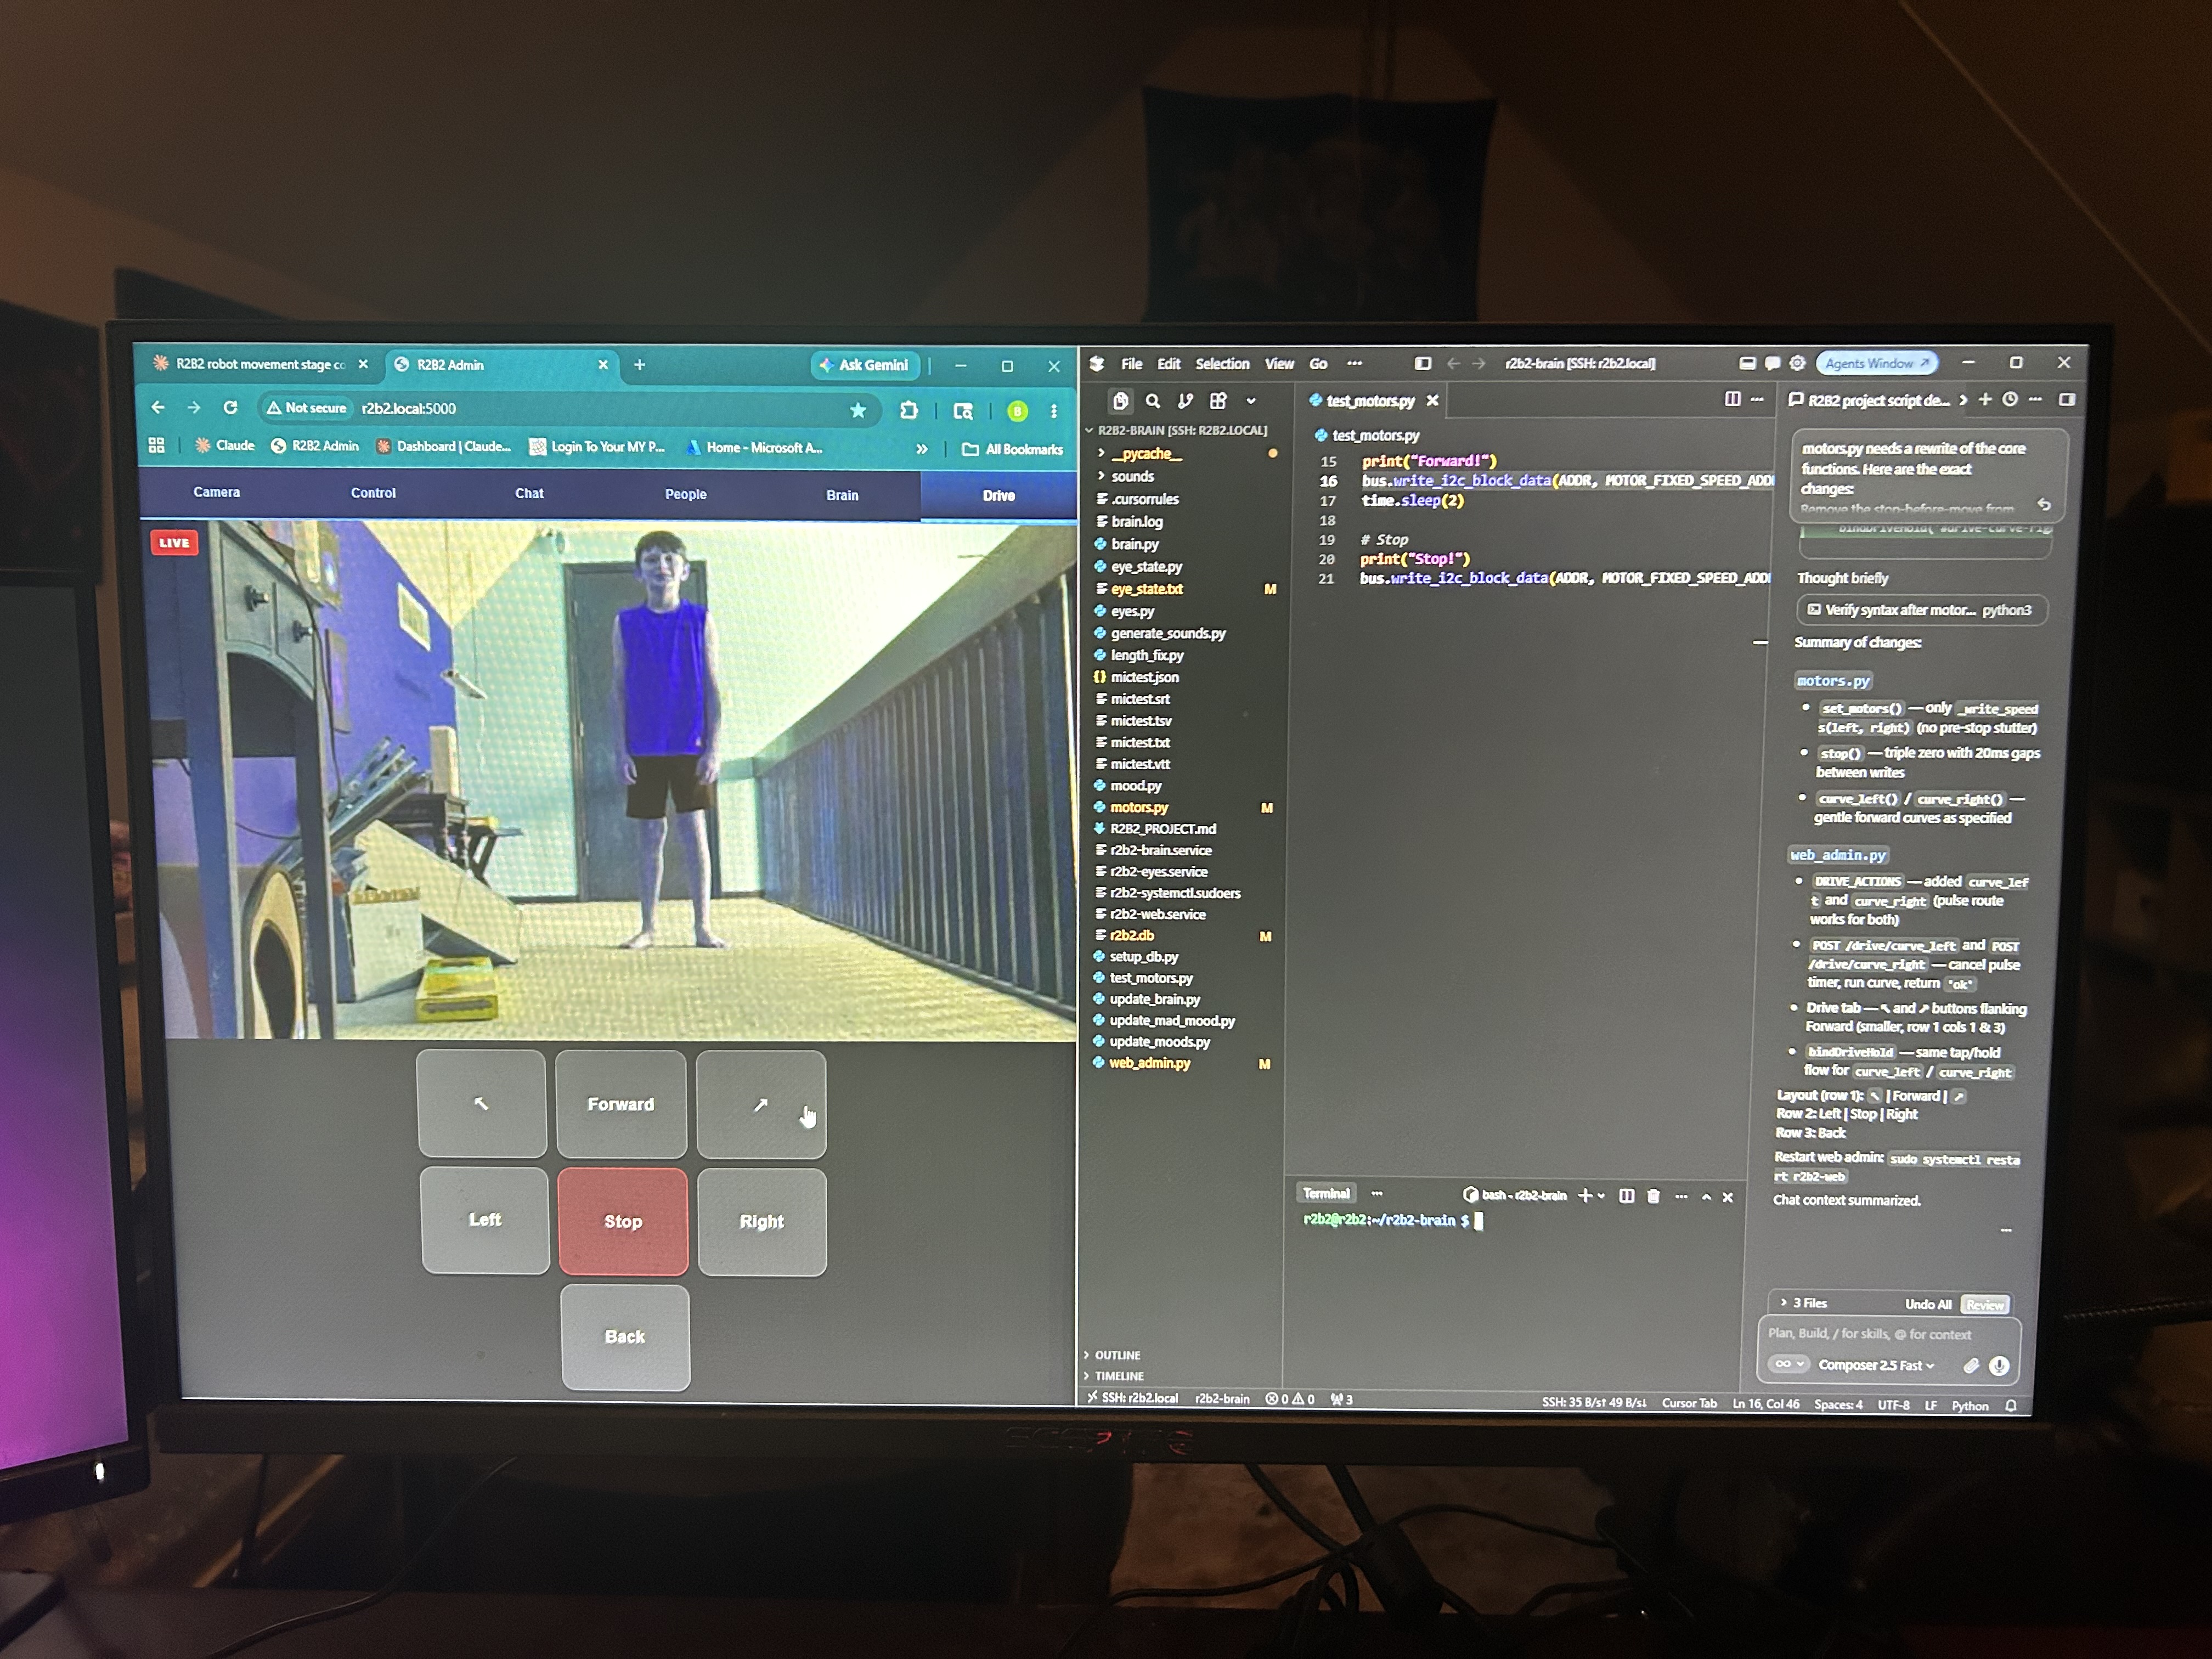
Task: Attach file with paperclip icon in chat
Action: click(1971, 1365)
